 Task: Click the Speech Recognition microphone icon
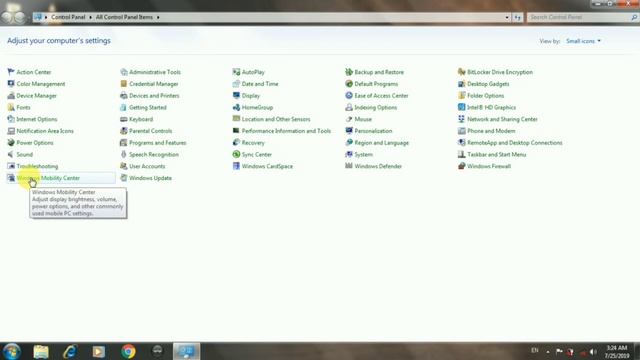tap(124, 154)
